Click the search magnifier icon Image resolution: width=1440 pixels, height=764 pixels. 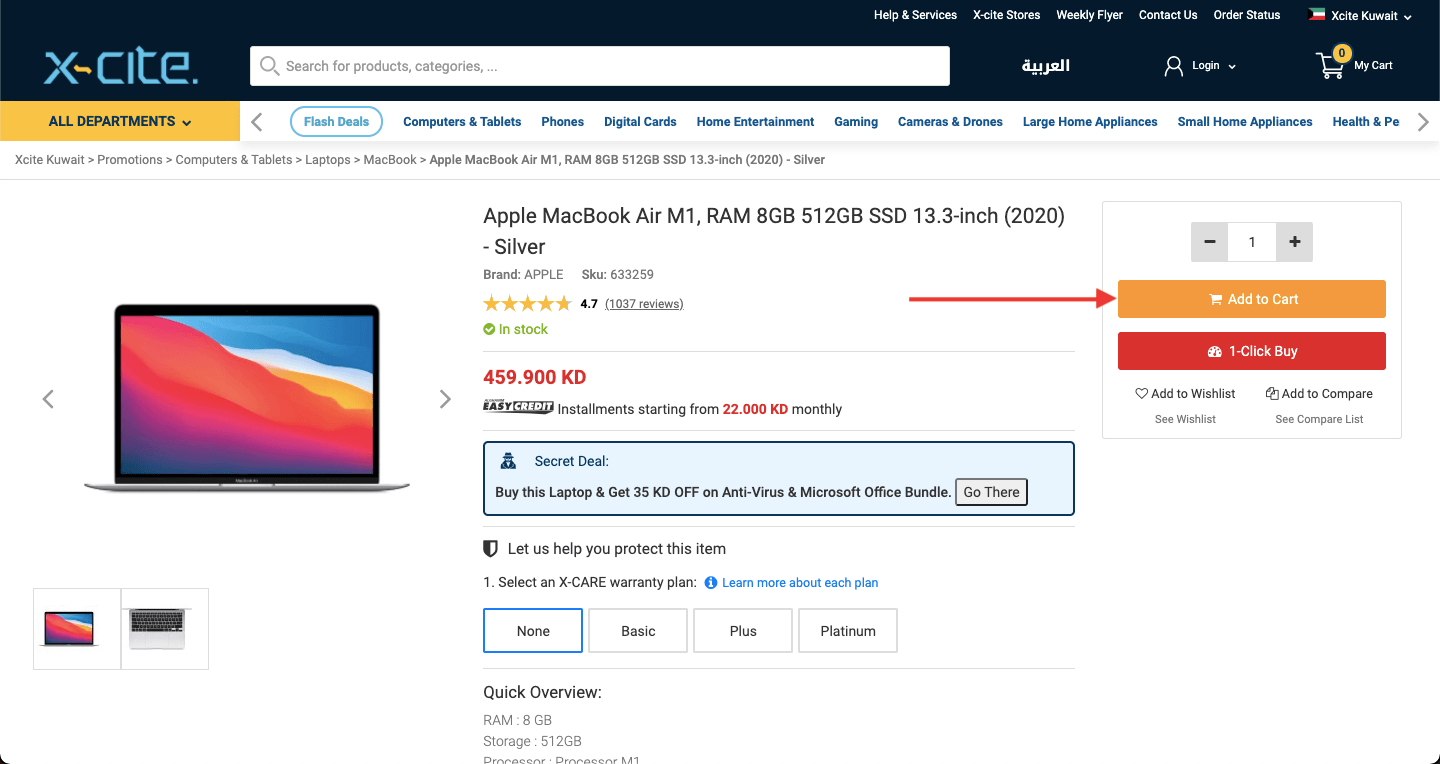coord(269,65)
